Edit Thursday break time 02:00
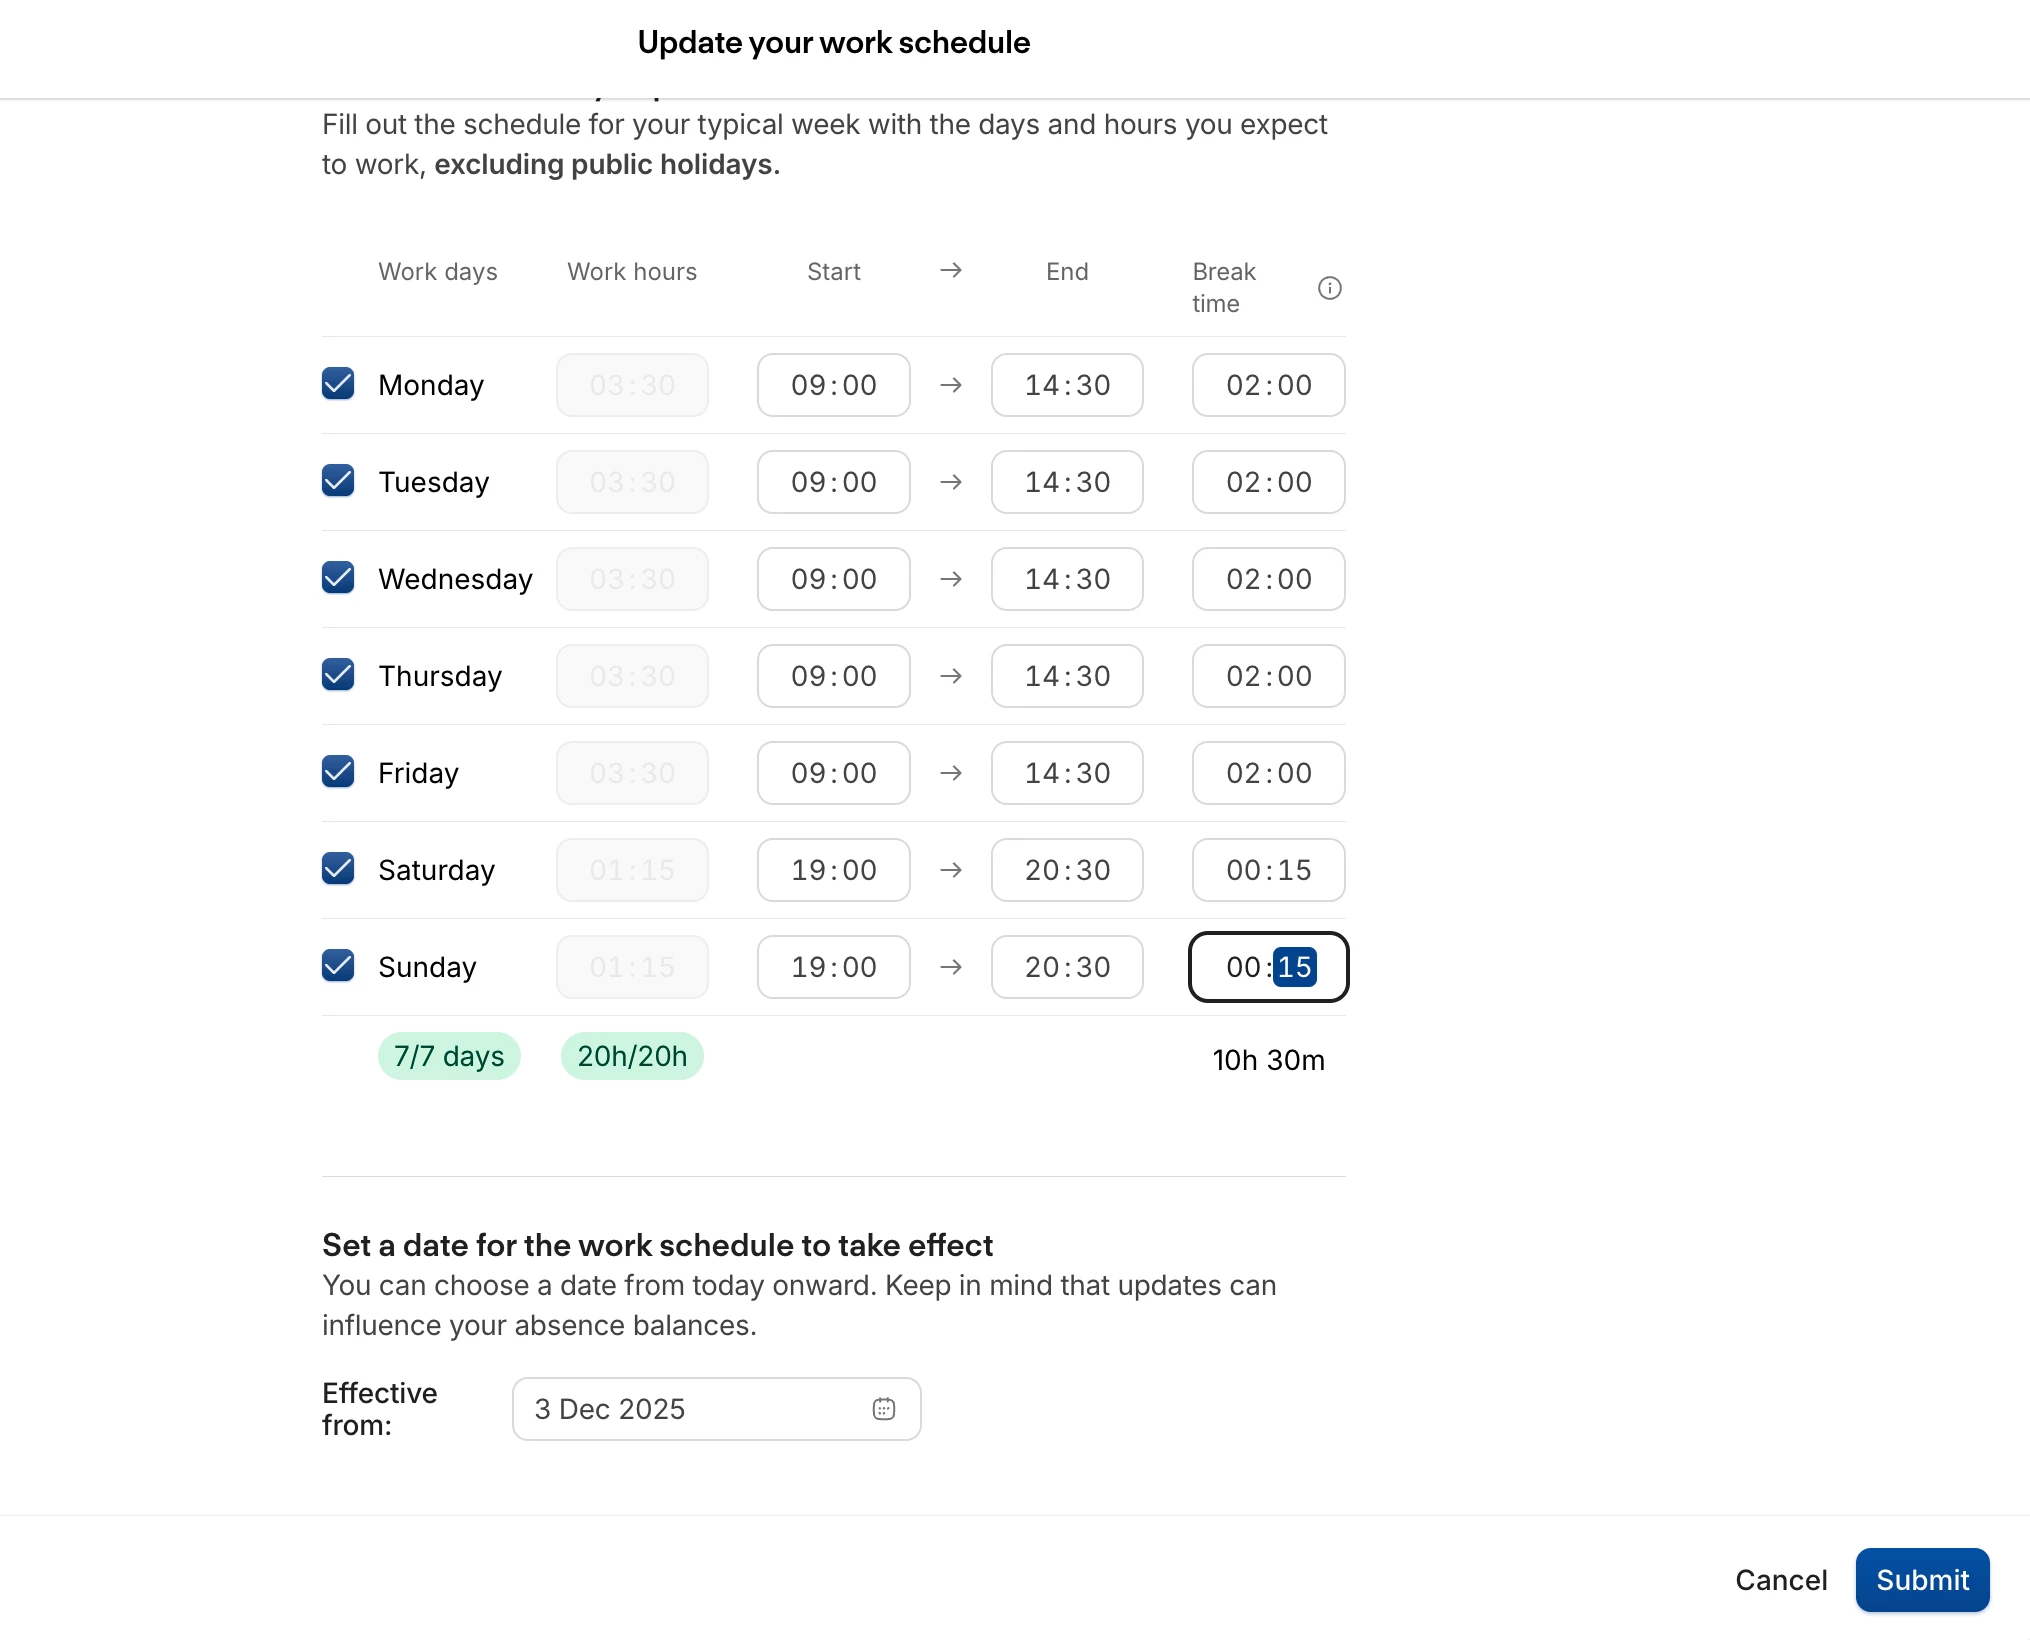2030x1640 pixels. 1268,676
